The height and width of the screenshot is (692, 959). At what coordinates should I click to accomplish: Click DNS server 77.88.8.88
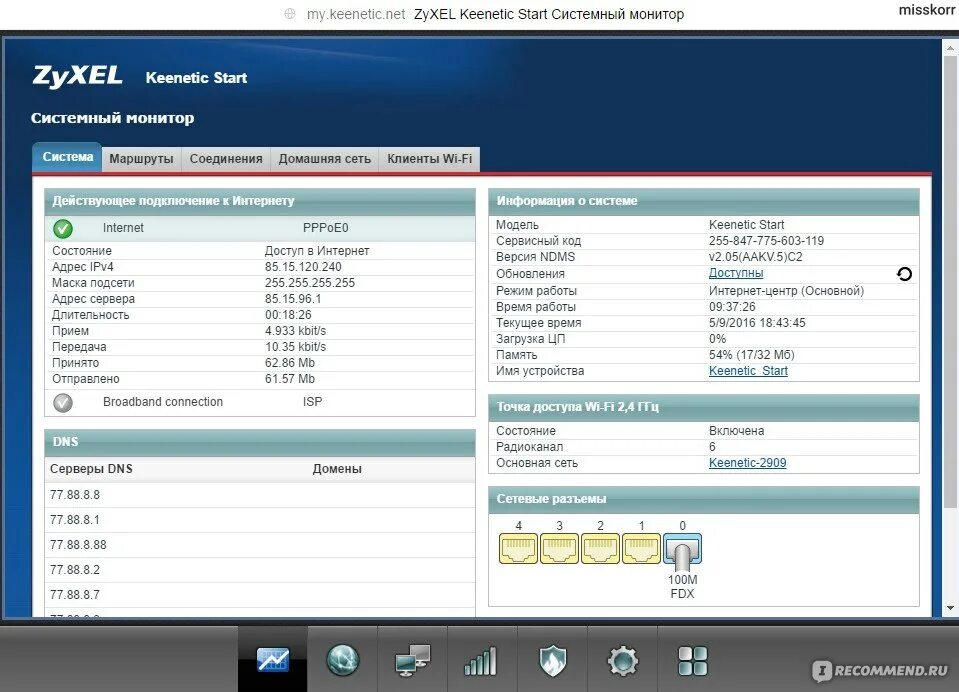tap(78, 545)
